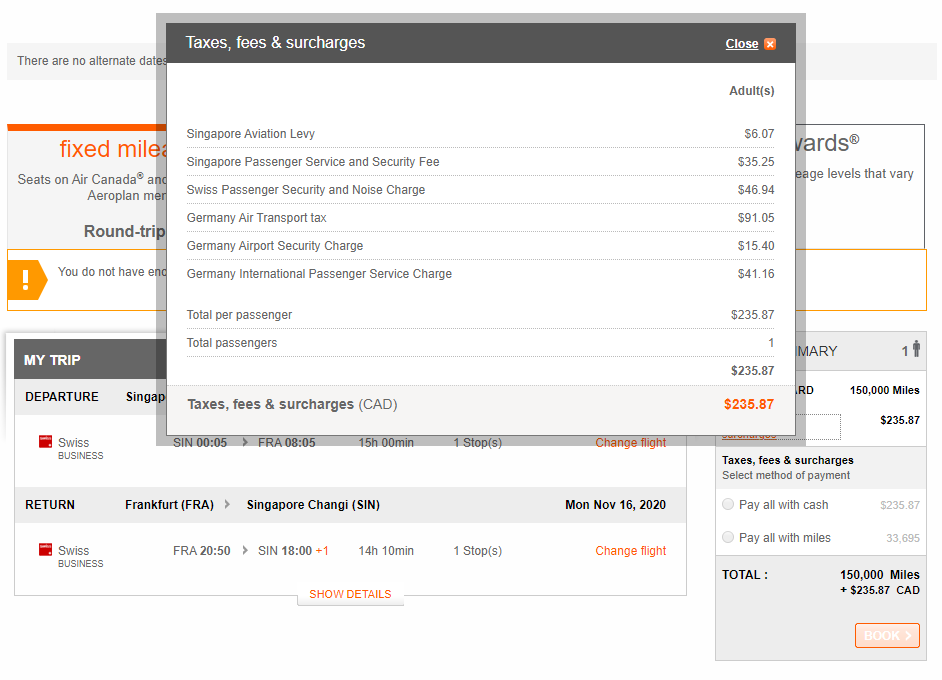This screenshot has width=942, height=680.
Task: Close the Taxes, fees & surcharges dialog
Action: tap(741, 44)
